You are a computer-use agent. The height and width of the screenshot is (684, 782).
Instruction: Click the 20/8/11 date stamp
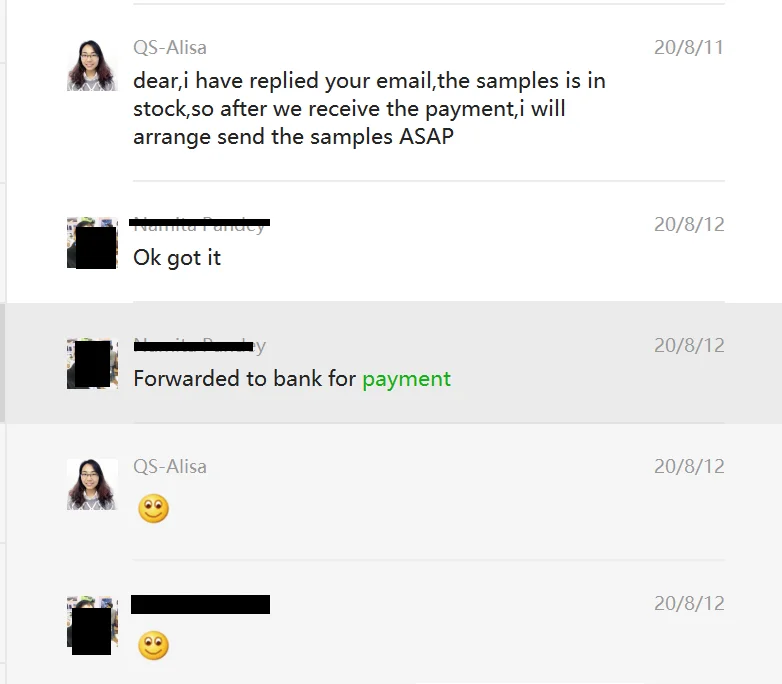pos(688,47)
